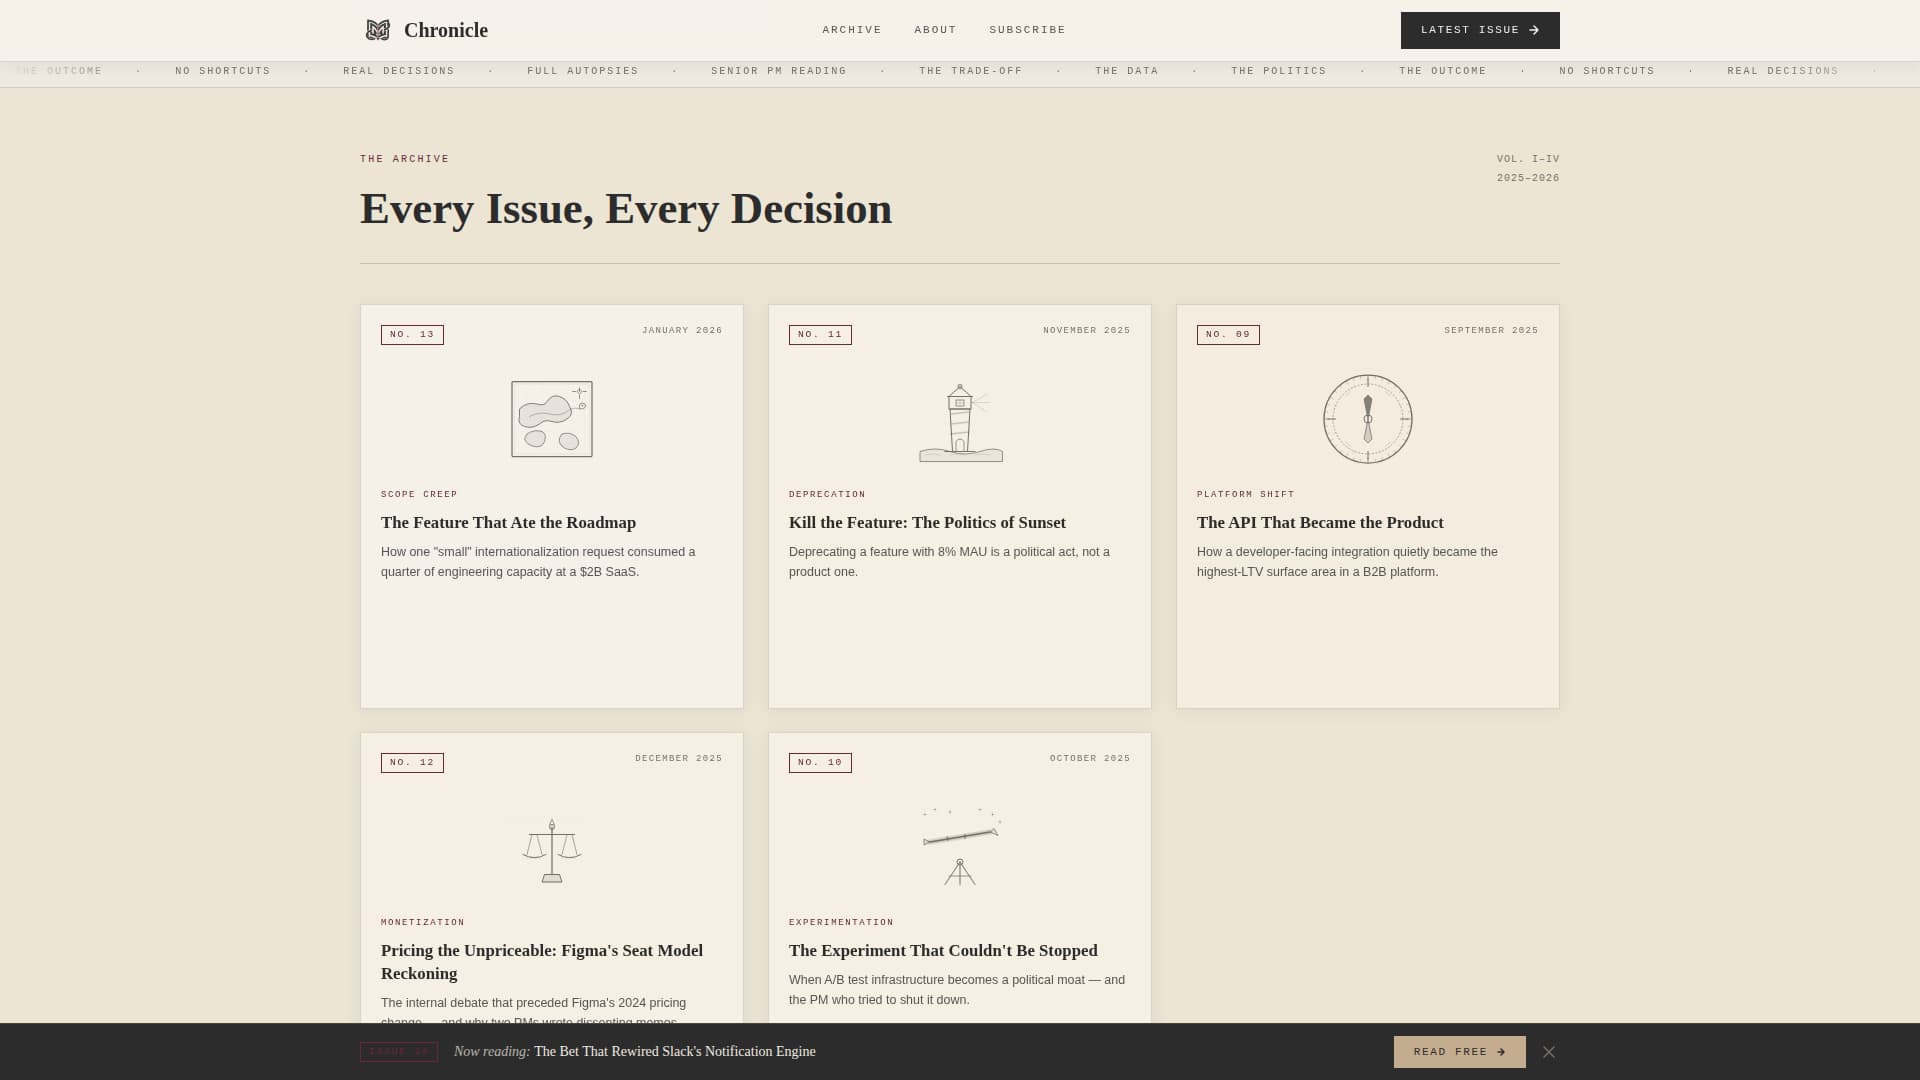Open the Archive nav item

[x=852, y=30]
